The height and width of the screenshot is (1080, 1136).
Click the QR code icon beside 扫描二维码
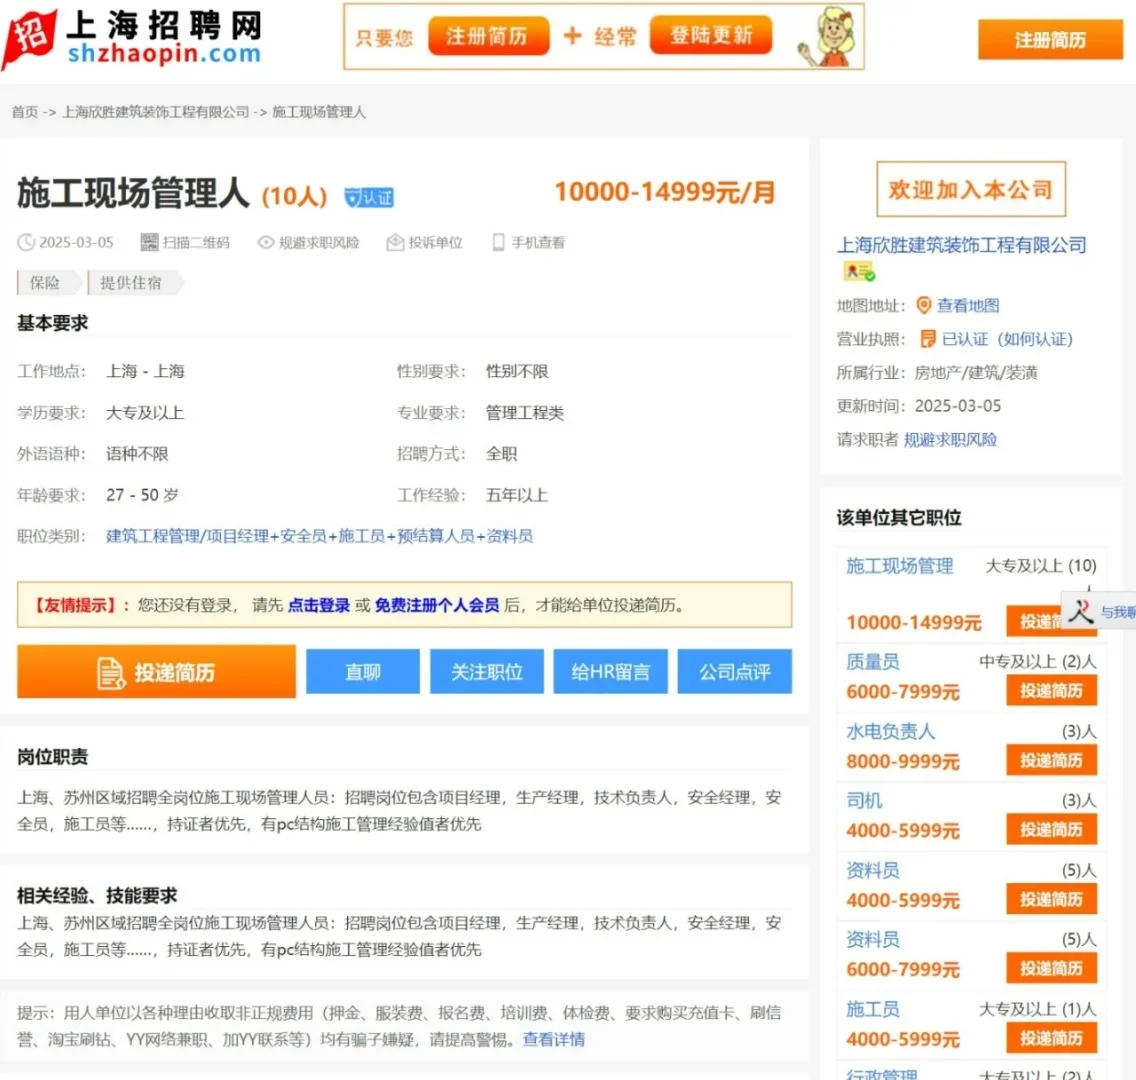pos(152,242)
